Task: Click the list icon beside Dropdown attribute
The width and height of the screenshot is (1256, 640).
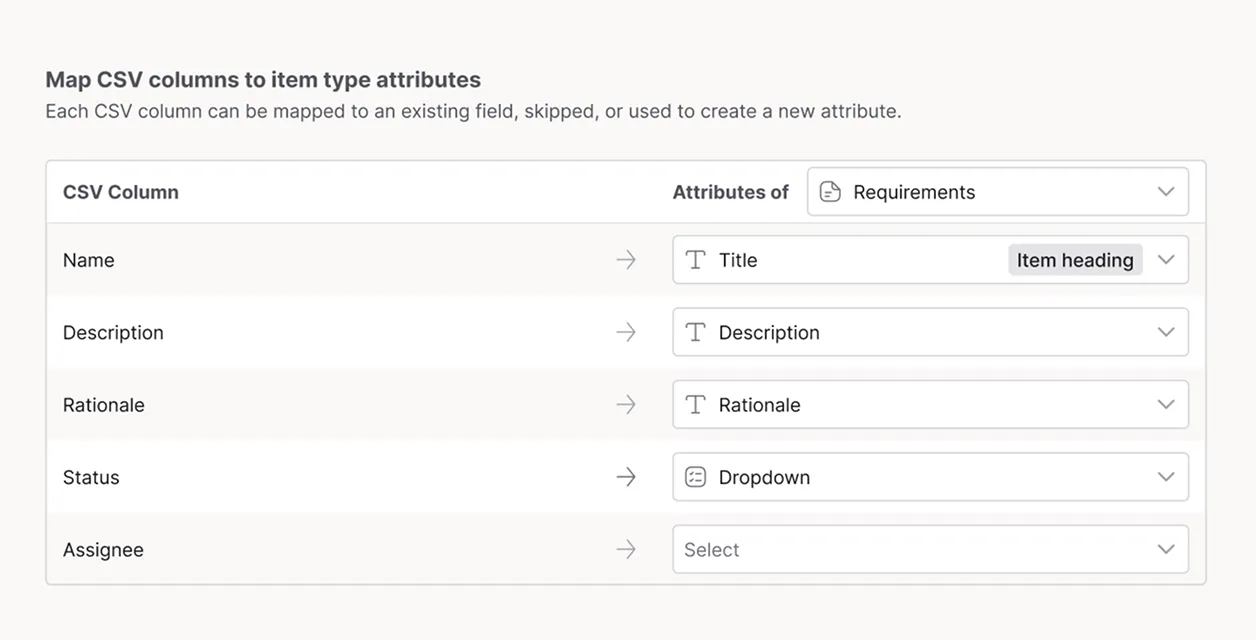Action: click(695, 477)
